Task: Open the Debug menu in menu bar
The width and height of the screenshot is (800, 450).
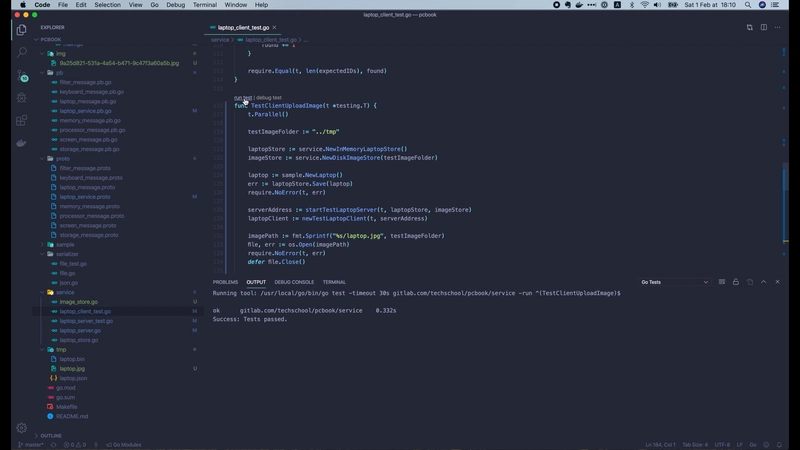Action: (x=176, y=5)
